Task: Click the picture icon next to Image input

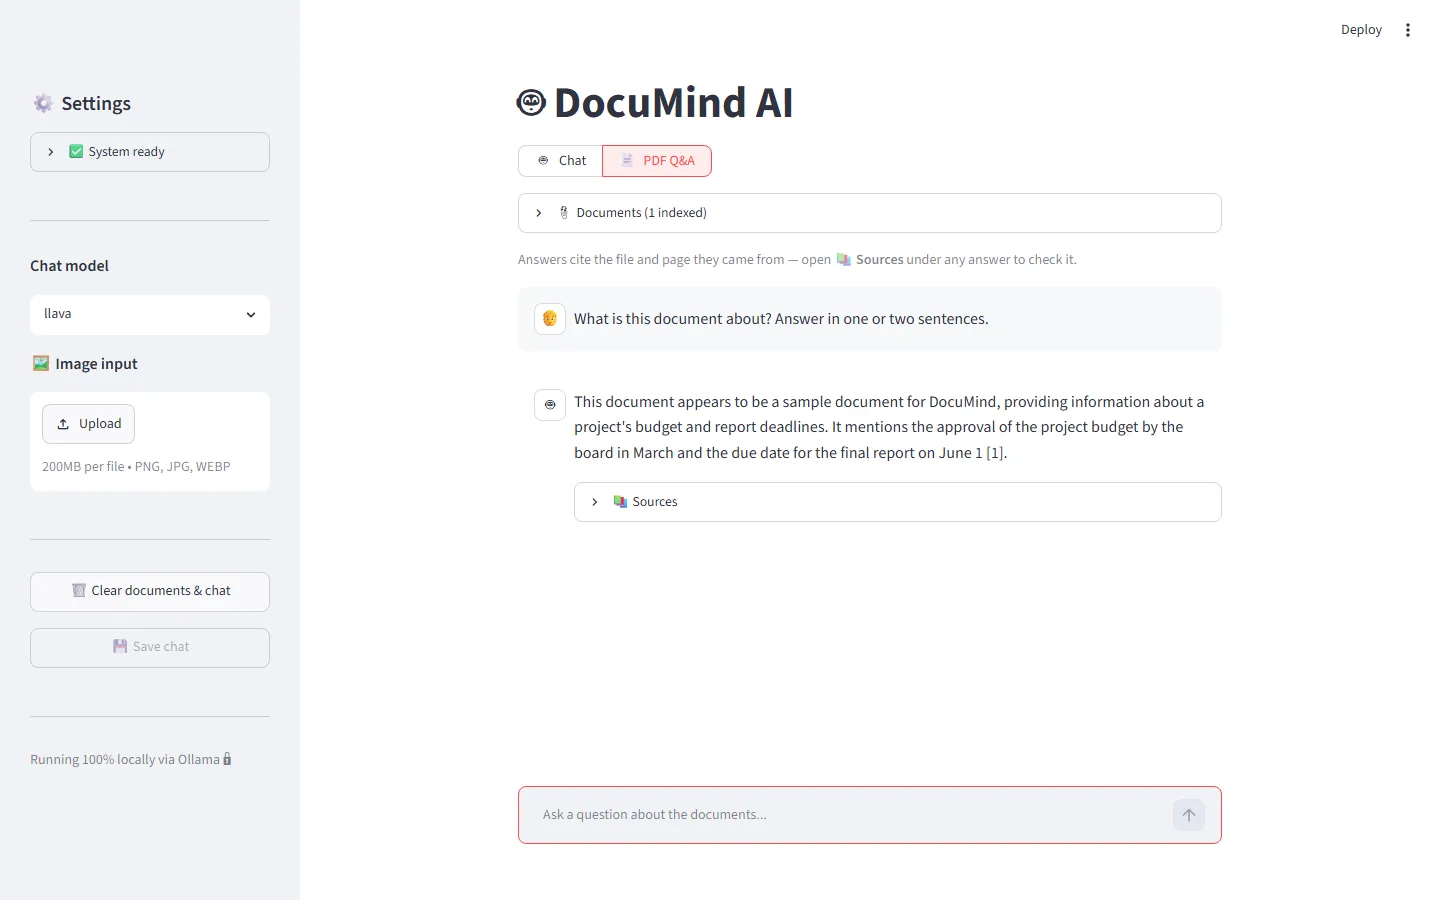Action: 41,363
